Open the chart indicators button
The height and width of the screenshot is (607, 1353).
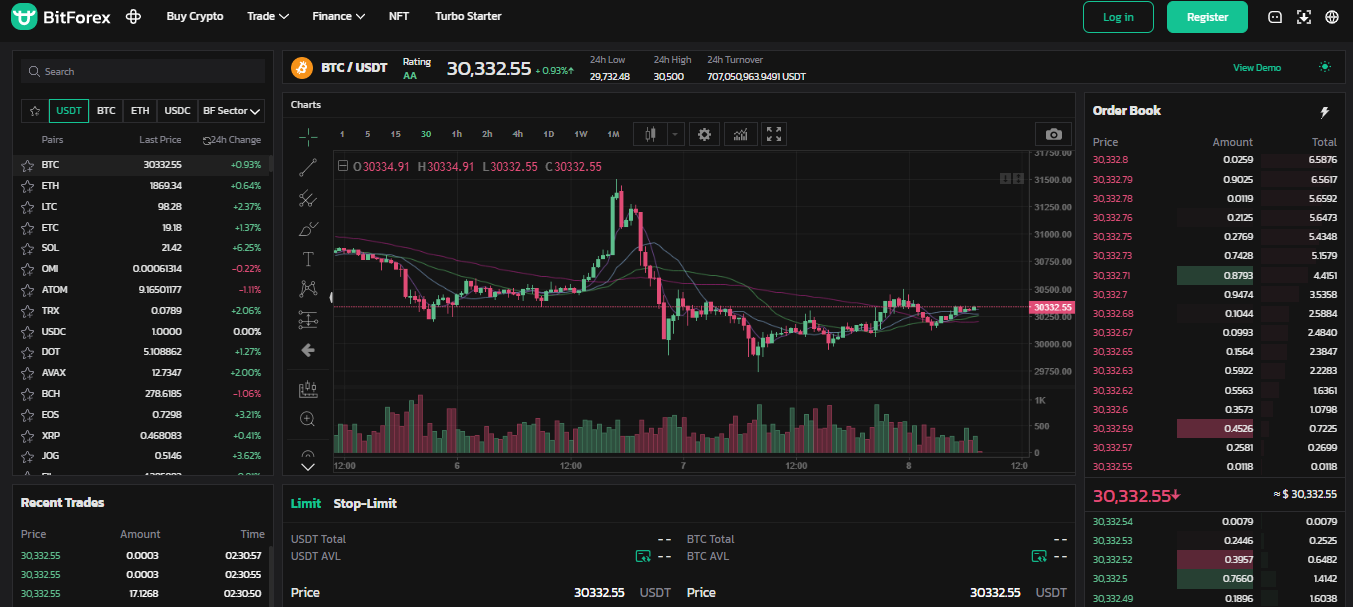(740, 134)
